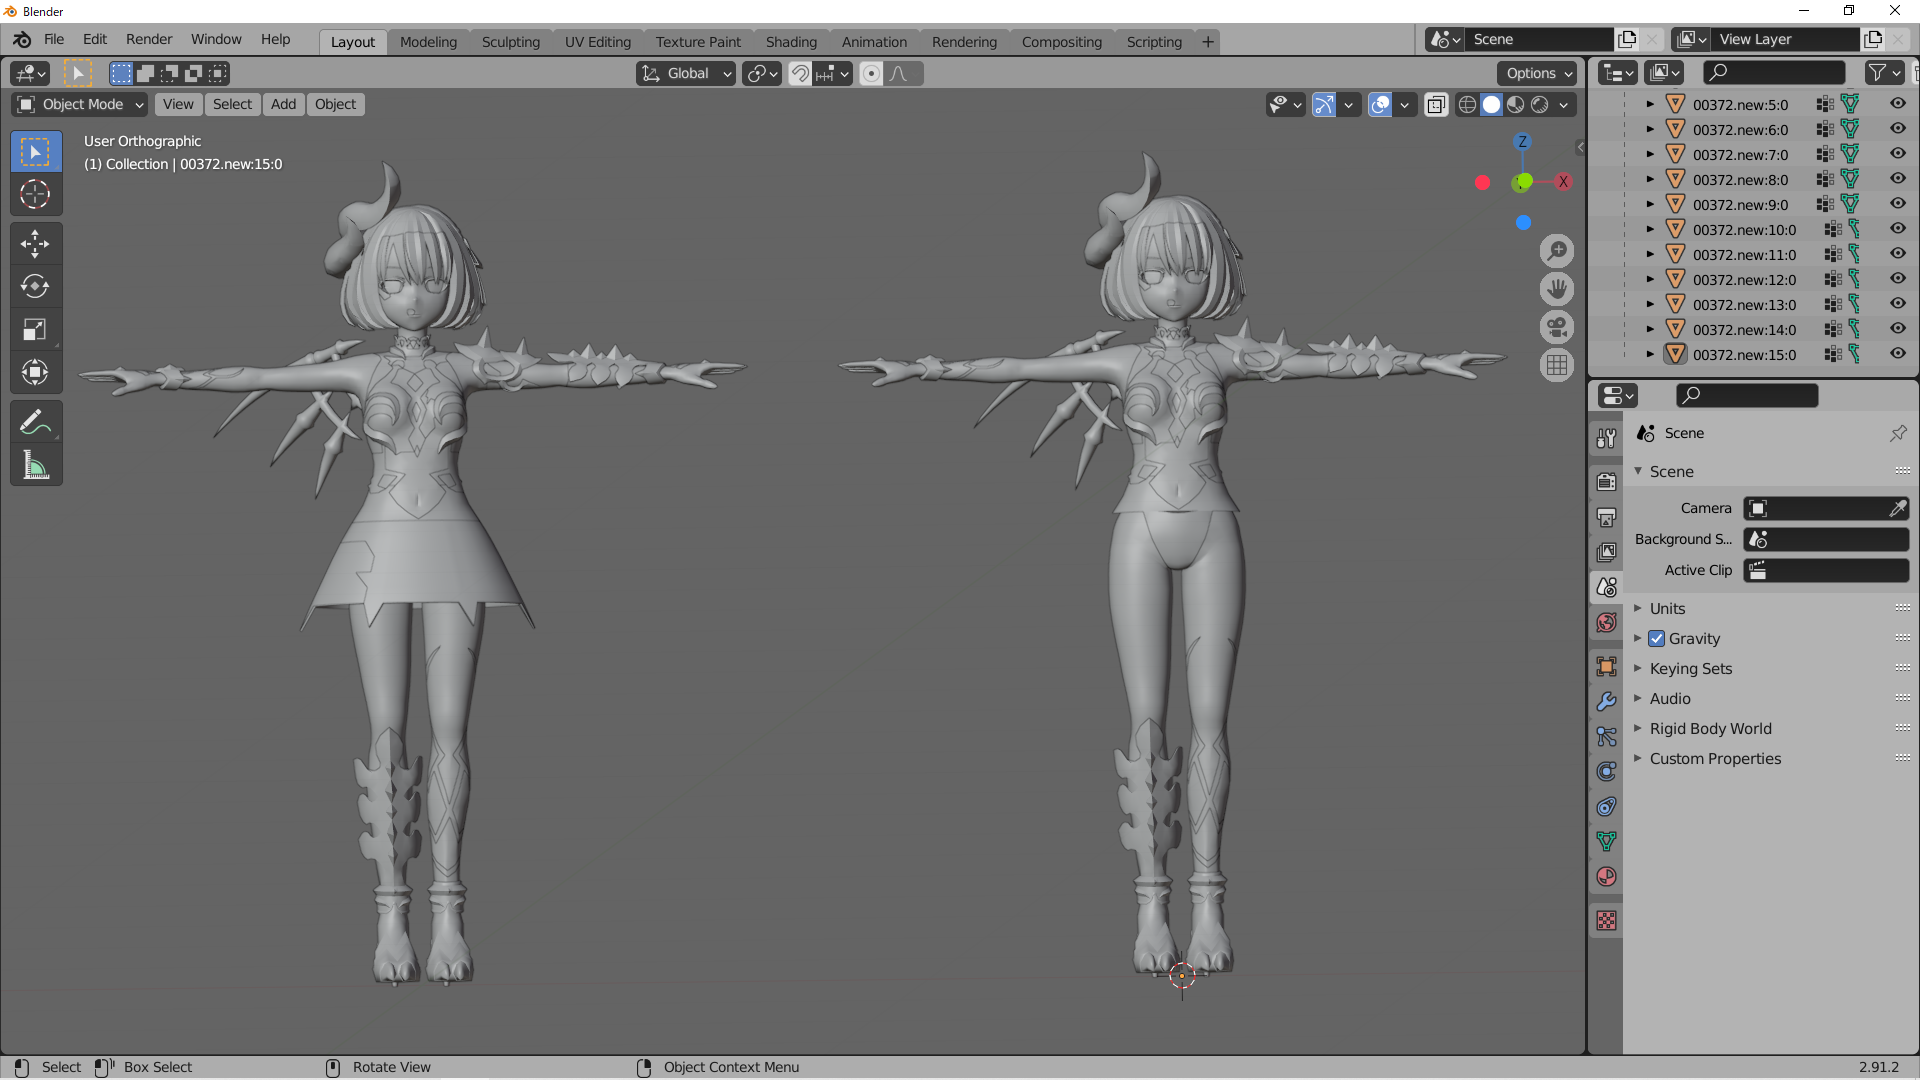
Task: Select the Rotate tool
Action: tap(35, 287)
